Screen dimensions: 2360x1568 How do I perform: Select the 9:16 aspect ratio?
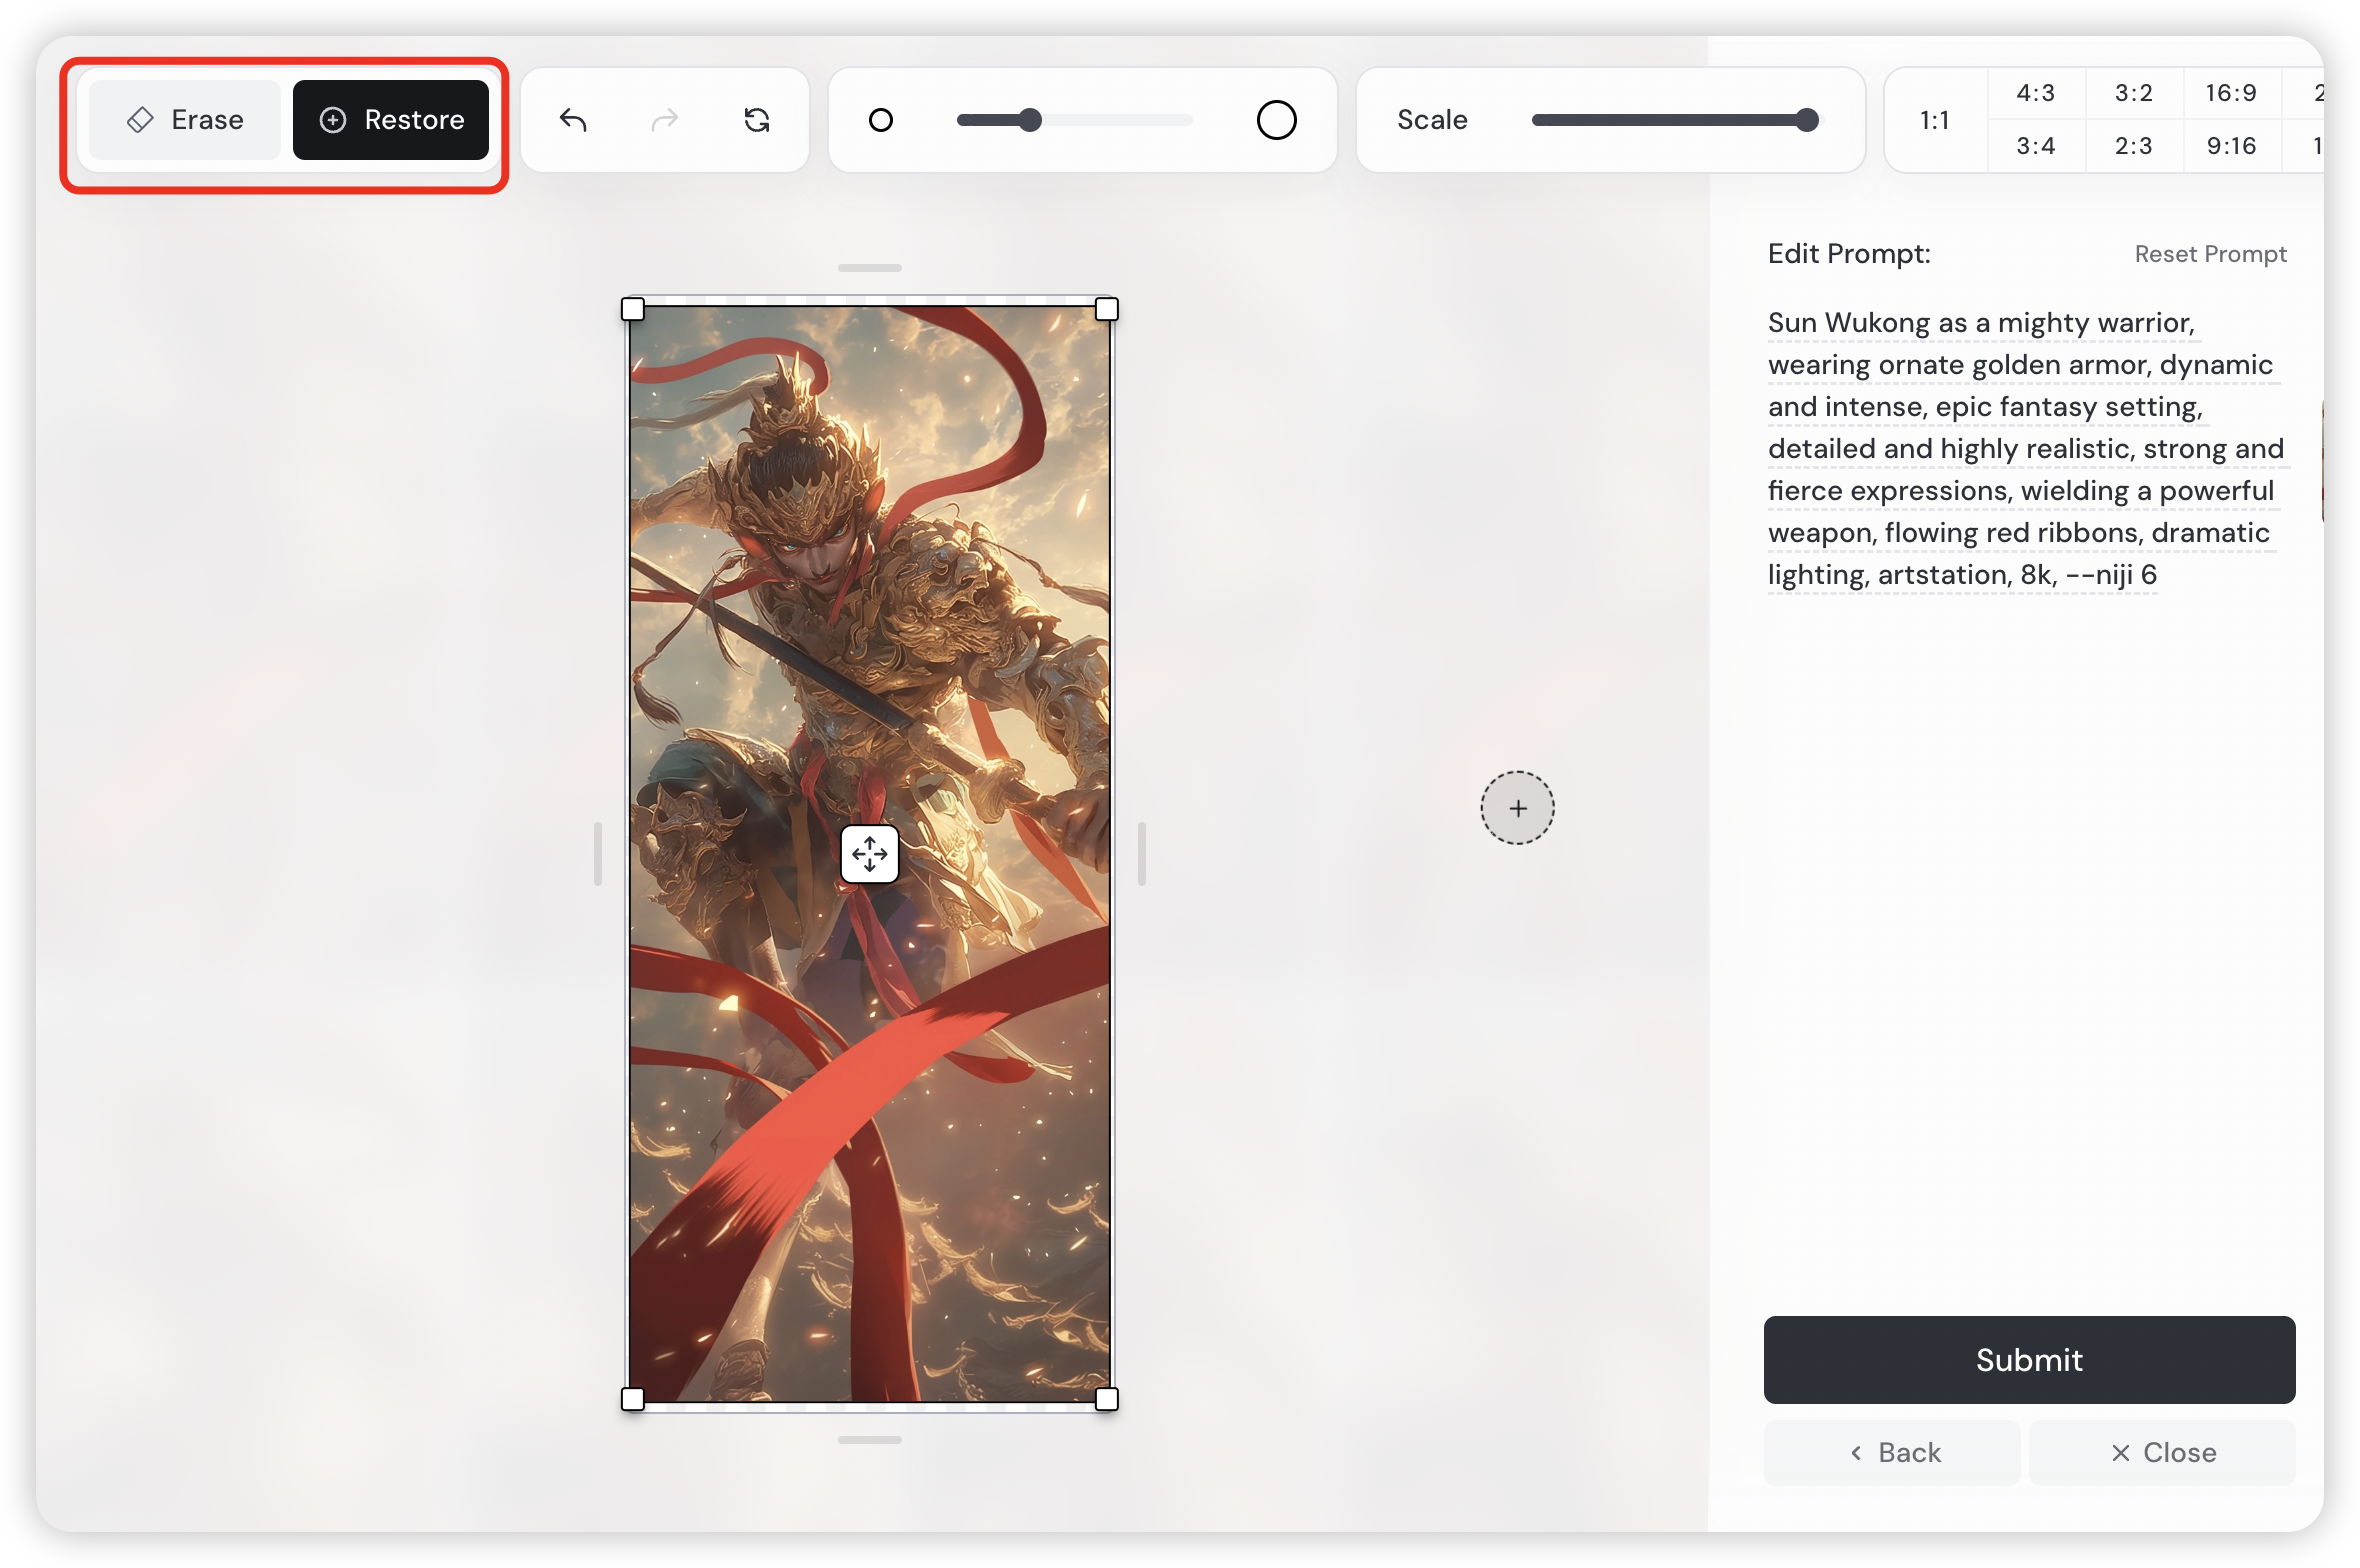coord(2231,146)
